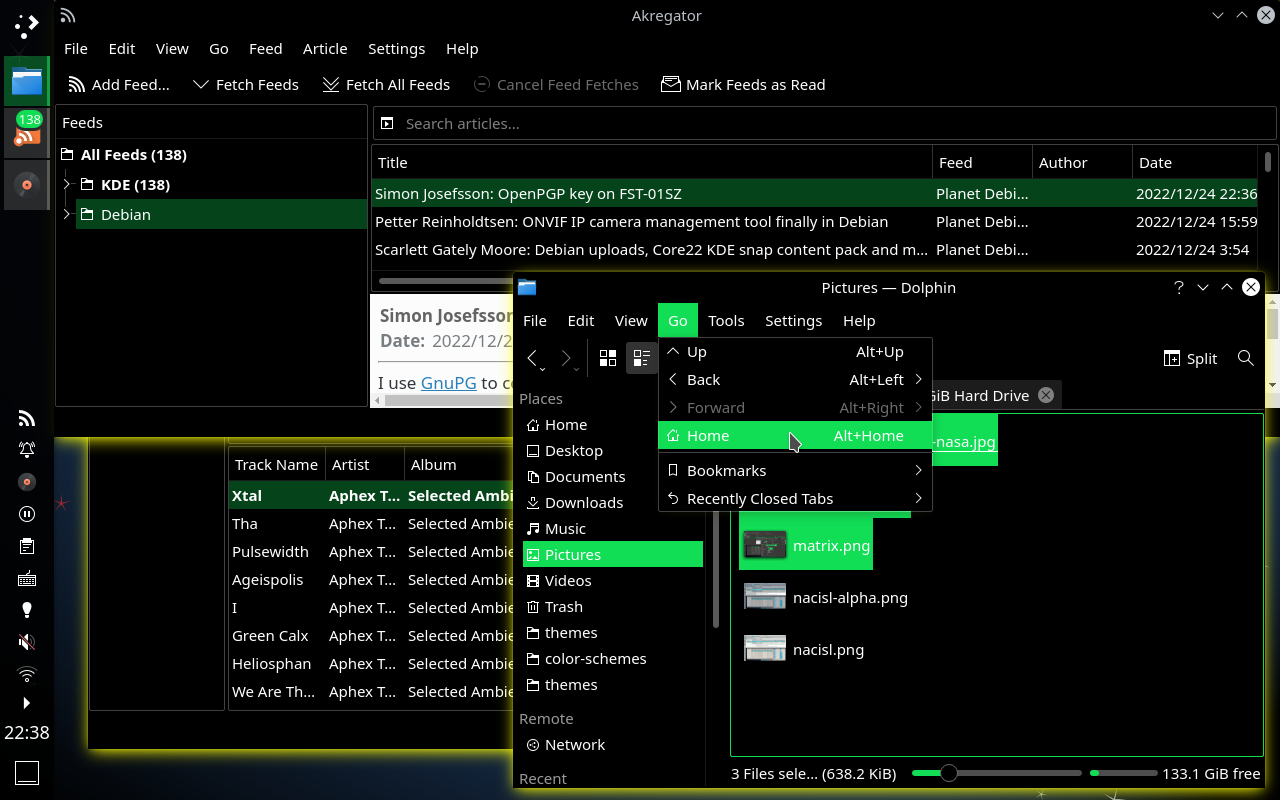Image resolution: width=1280 pixels, height=800 pixels.
Task: Click the Dolphin help question mark button
Action: click(1179, 287)
